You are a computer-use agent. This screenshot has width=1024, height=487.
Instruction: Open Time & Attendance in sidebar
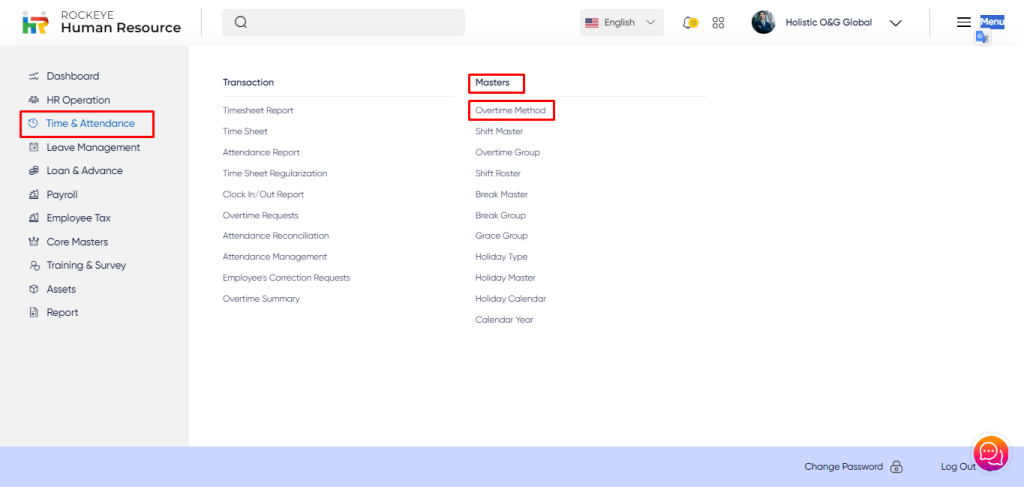point(89,124)
